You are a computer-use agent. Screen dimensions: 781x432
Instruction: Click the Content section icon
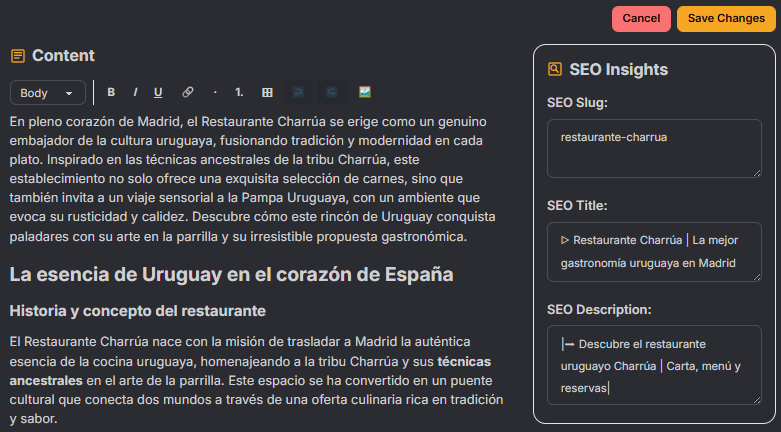(x=18, y=56)
